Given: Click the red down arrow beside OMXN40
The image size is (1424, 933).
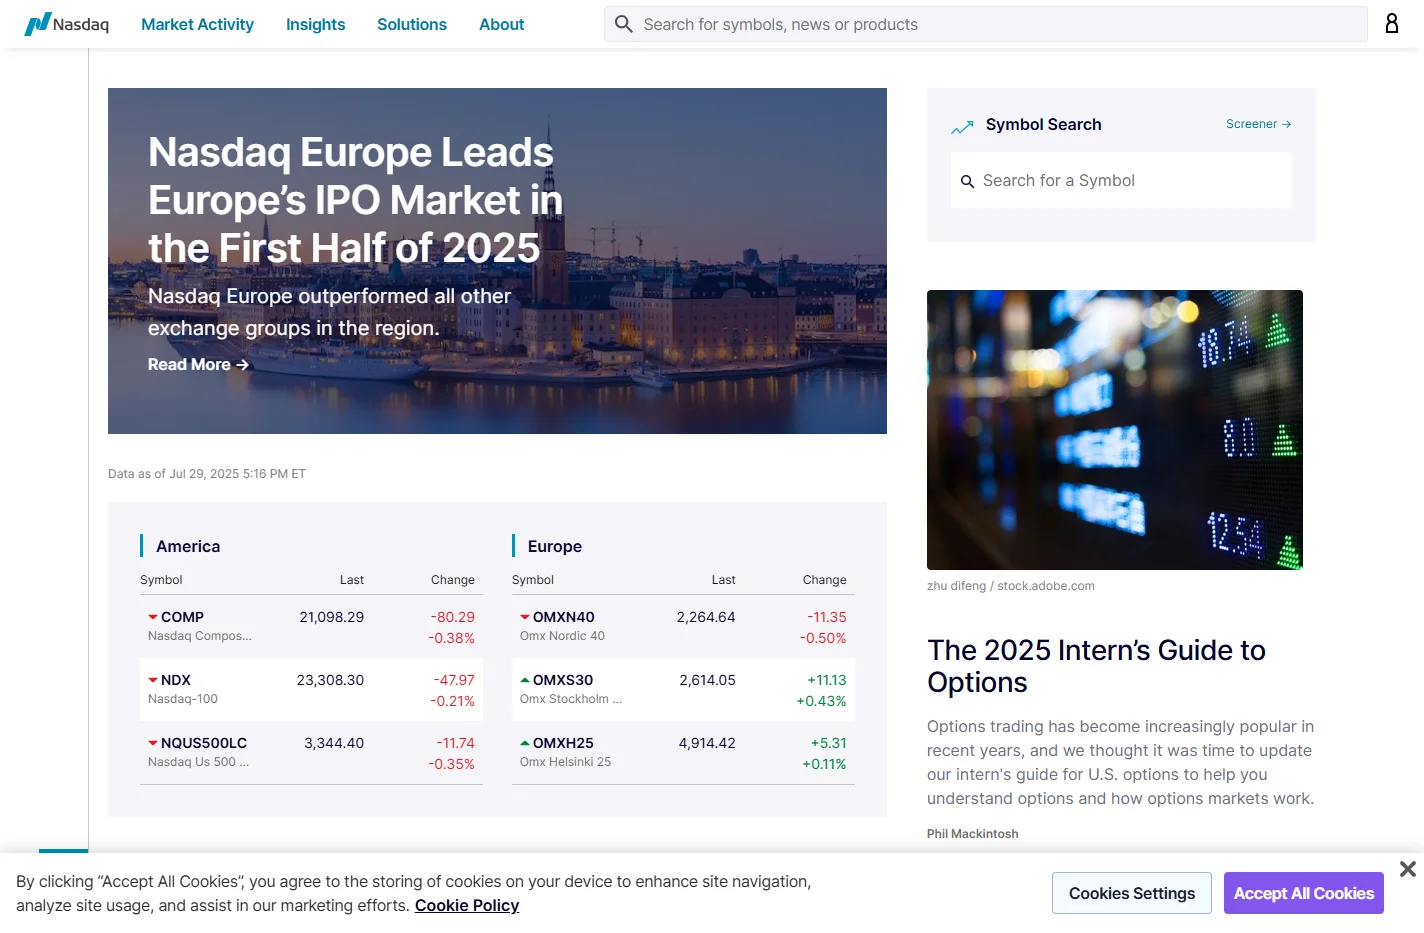Looking at the screenshot, I should 525,617.
